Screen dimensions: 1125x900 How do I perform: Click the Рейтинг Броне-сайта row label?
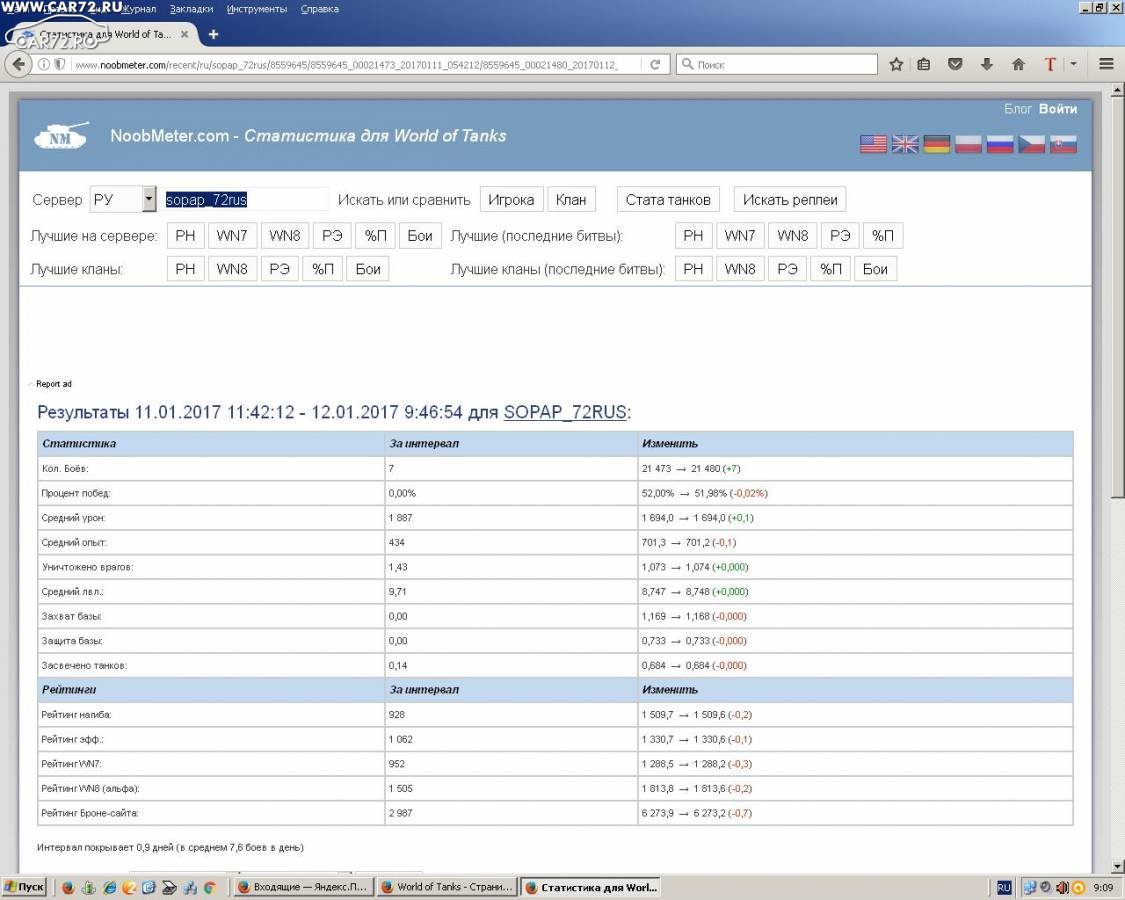coord(90,813)
